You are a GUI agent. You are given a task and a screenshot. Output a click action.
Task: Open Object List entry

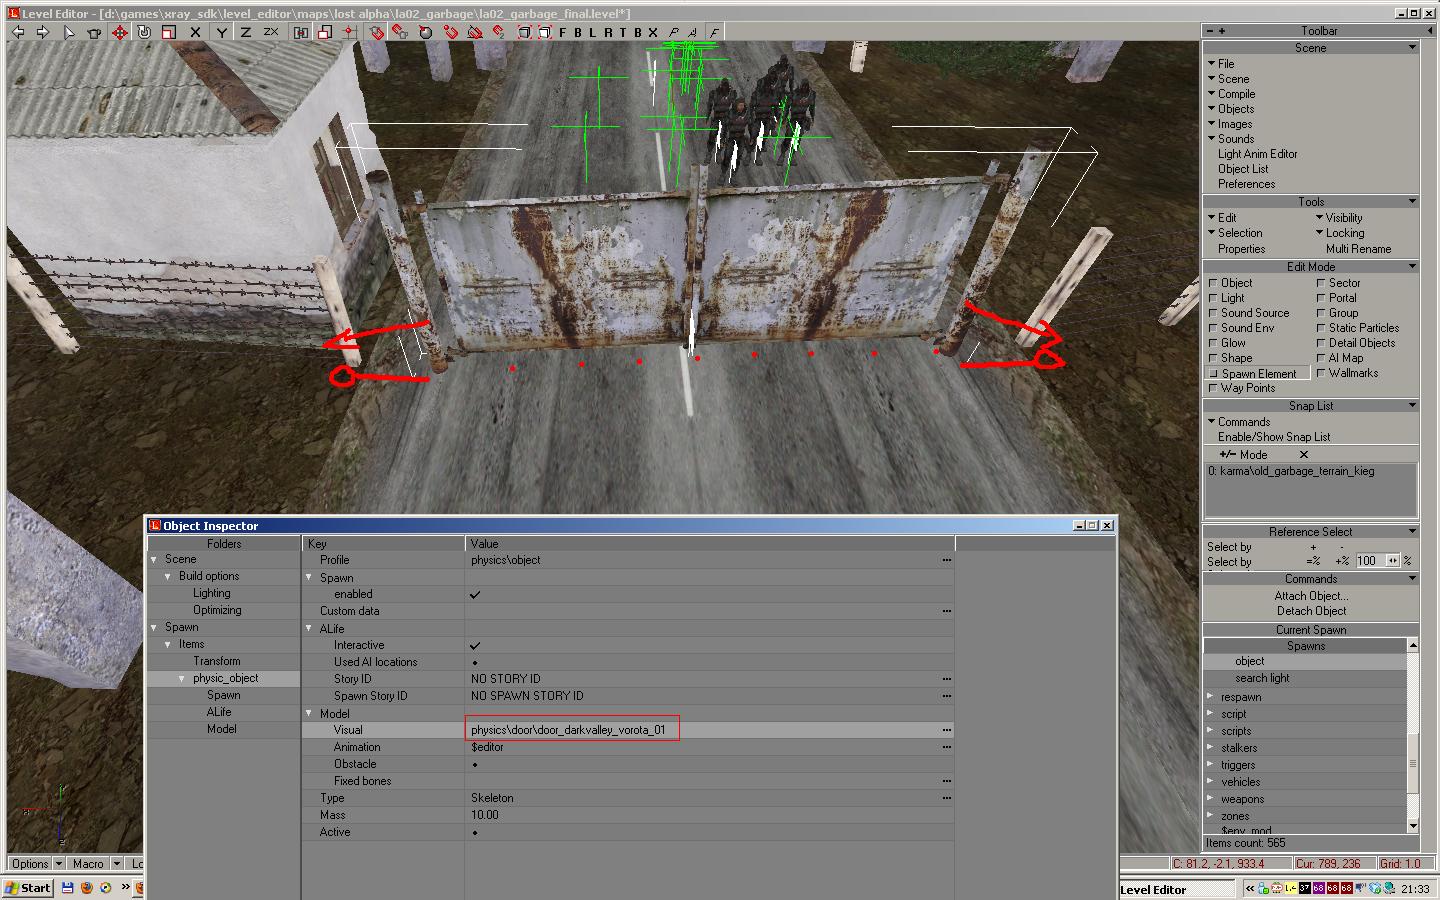1243,169
